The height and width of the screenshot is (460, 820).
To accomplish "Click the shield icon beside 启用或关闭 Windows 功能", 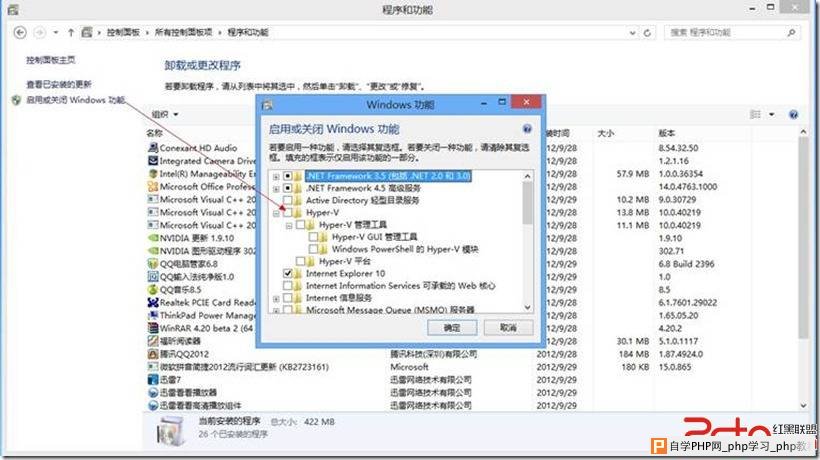I will (x=16, y=100).
